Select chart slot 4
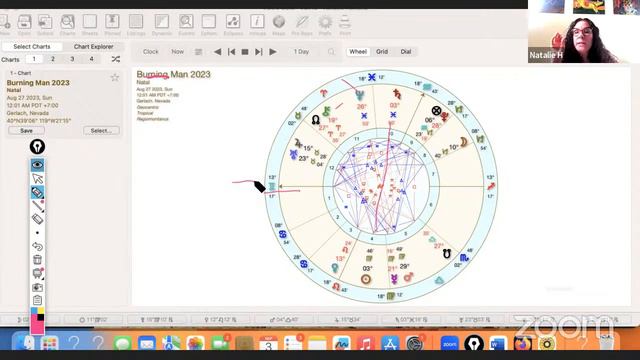Viewport: 640px width, 360px height. pos(91,59)
